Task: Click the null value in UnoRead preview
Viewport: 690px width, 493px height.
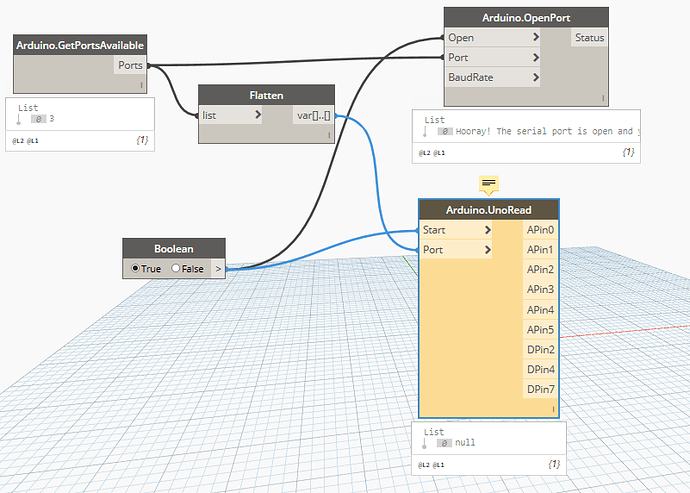Action: click(x=465, y=442)
